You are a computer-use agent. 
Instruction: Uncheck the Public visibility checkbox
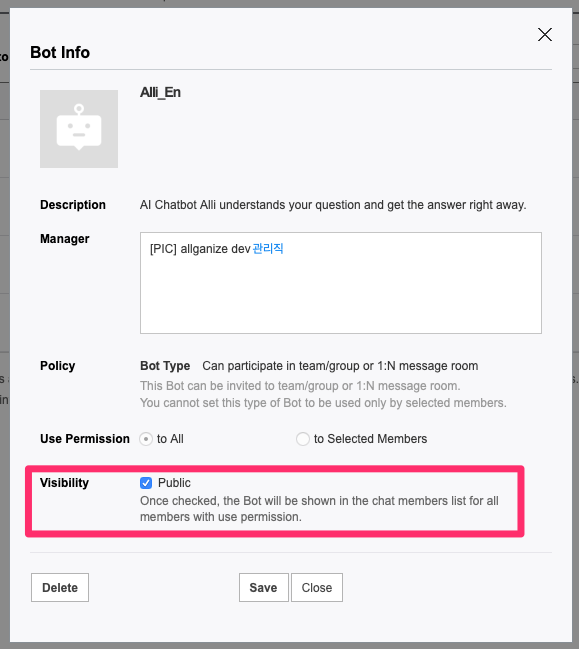(146, 483)
